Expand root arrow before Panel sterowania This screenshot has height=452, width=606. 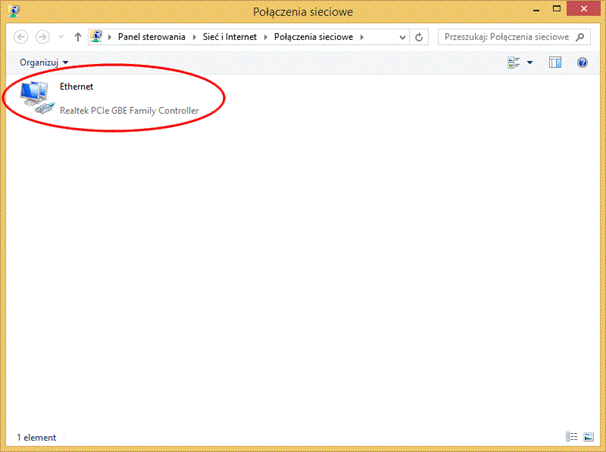click(109, 37)
